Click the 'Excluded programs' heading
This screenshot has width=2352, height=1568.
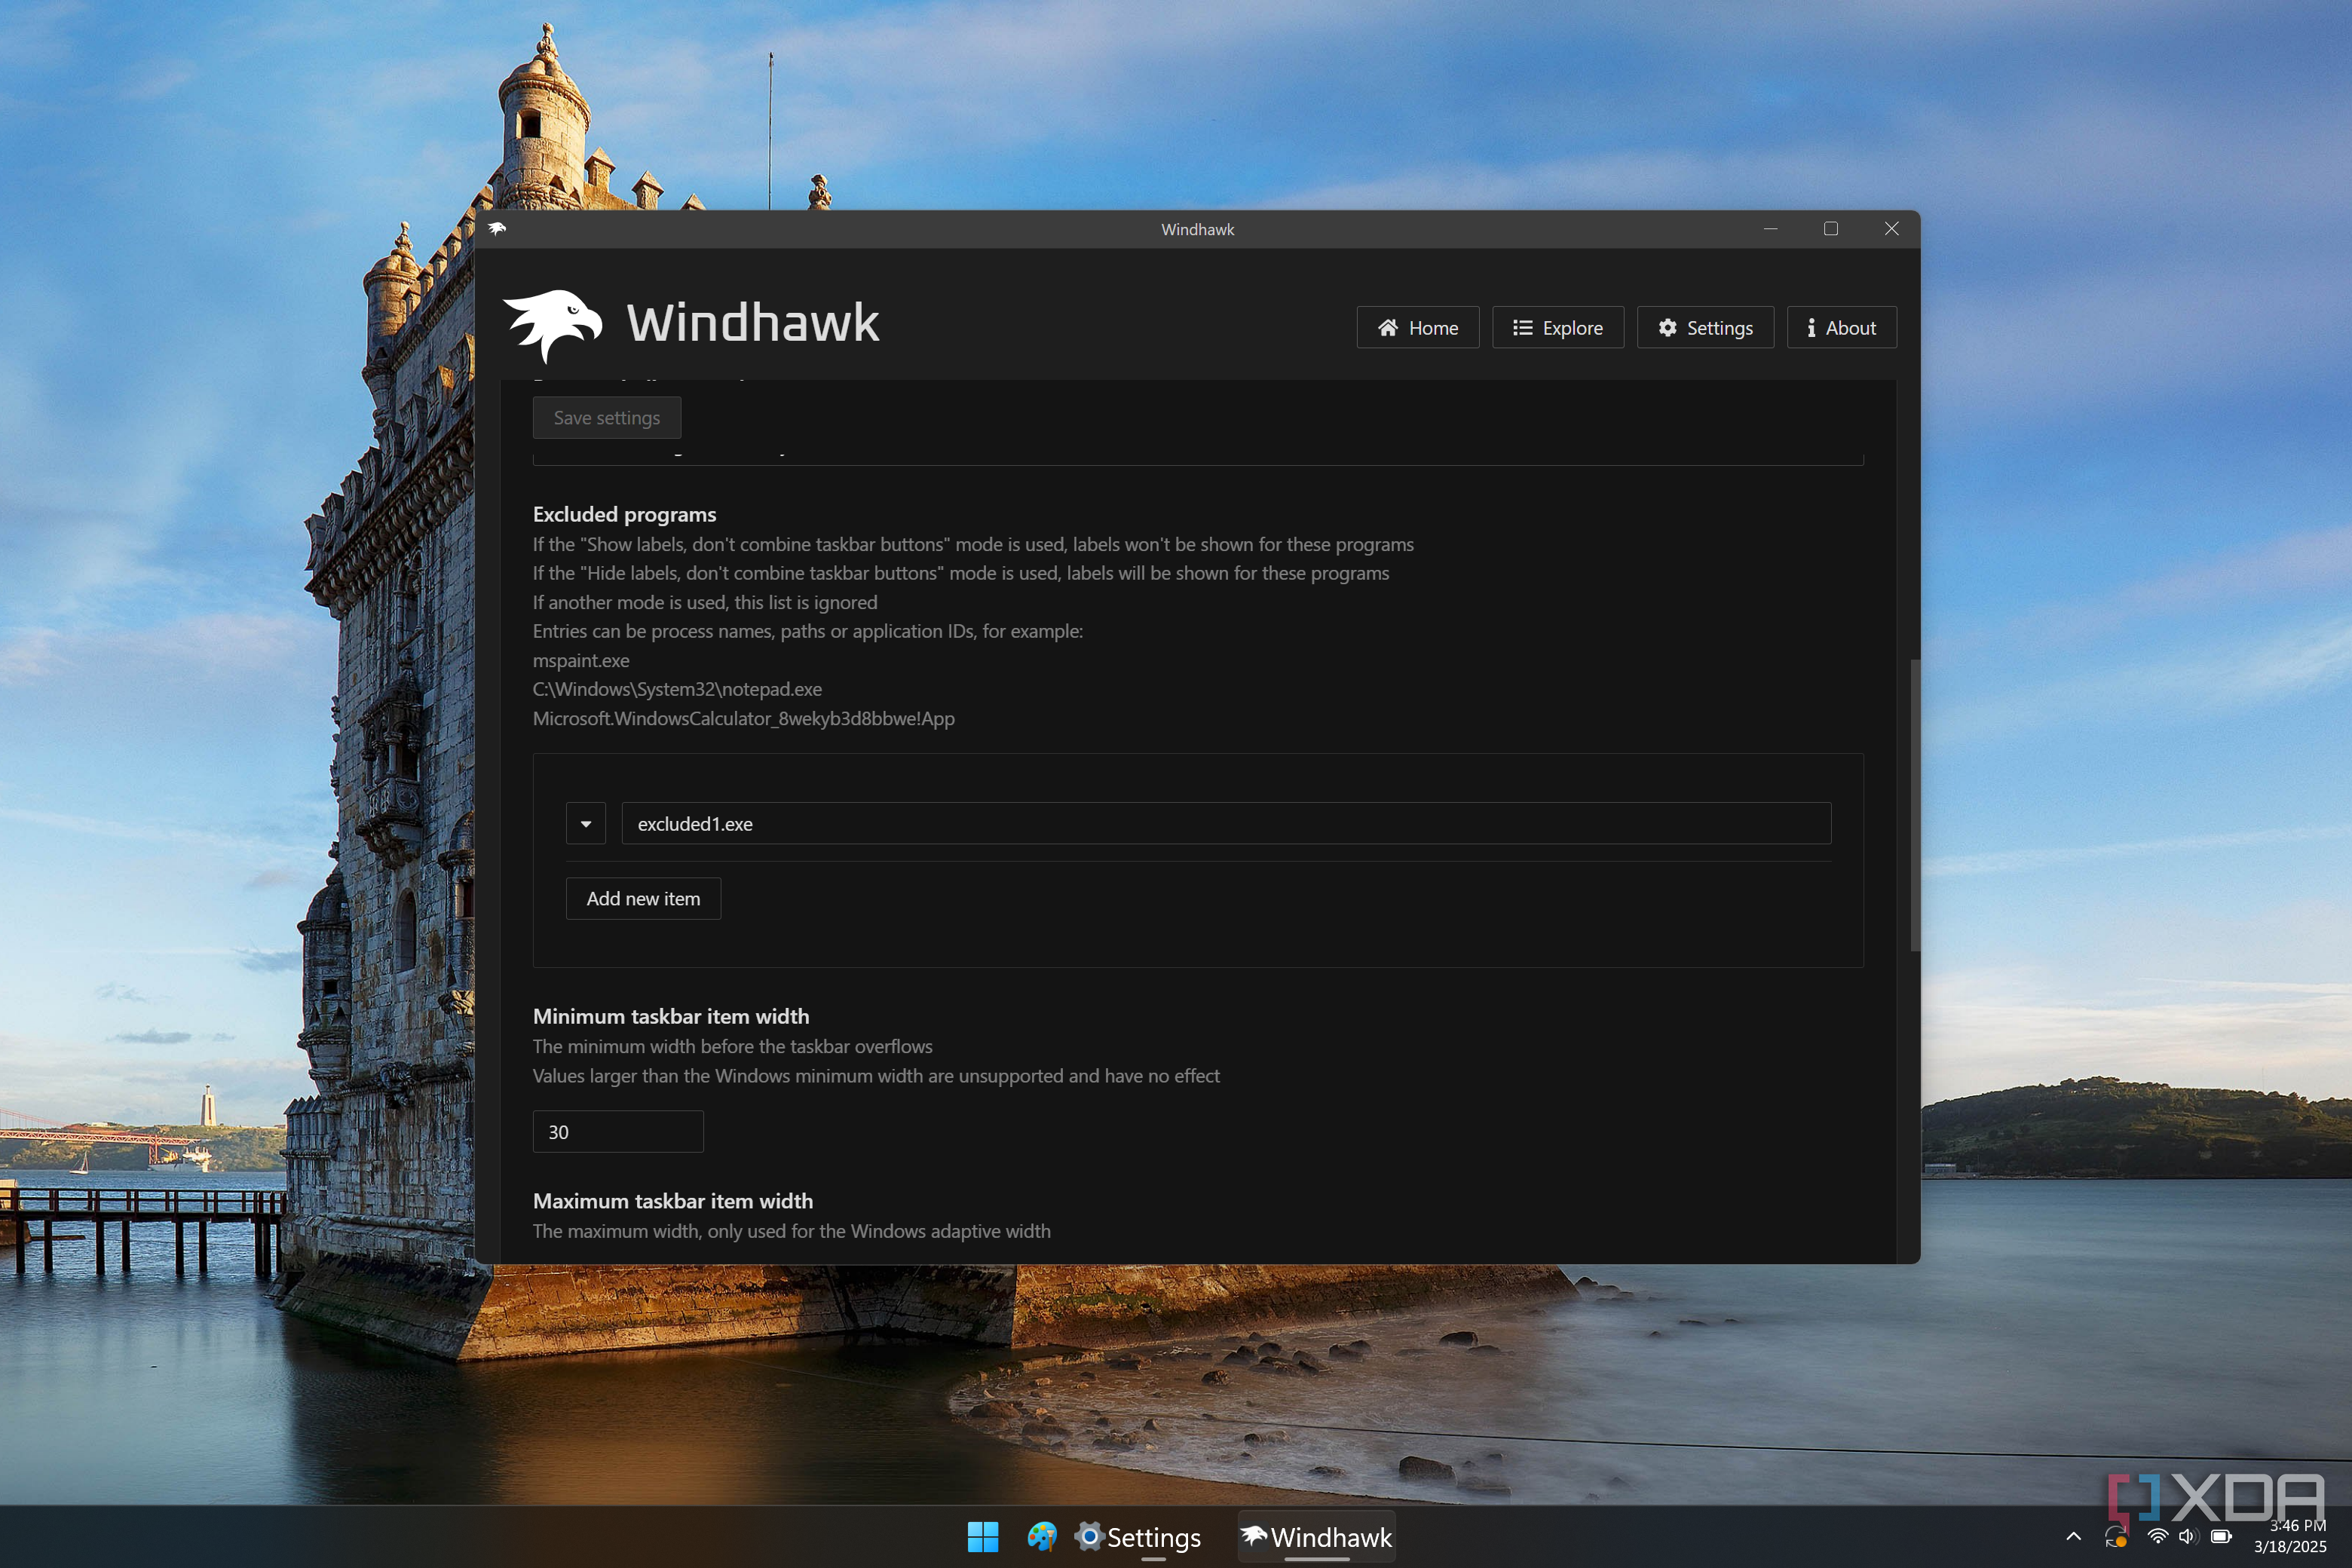coord(624,514)
